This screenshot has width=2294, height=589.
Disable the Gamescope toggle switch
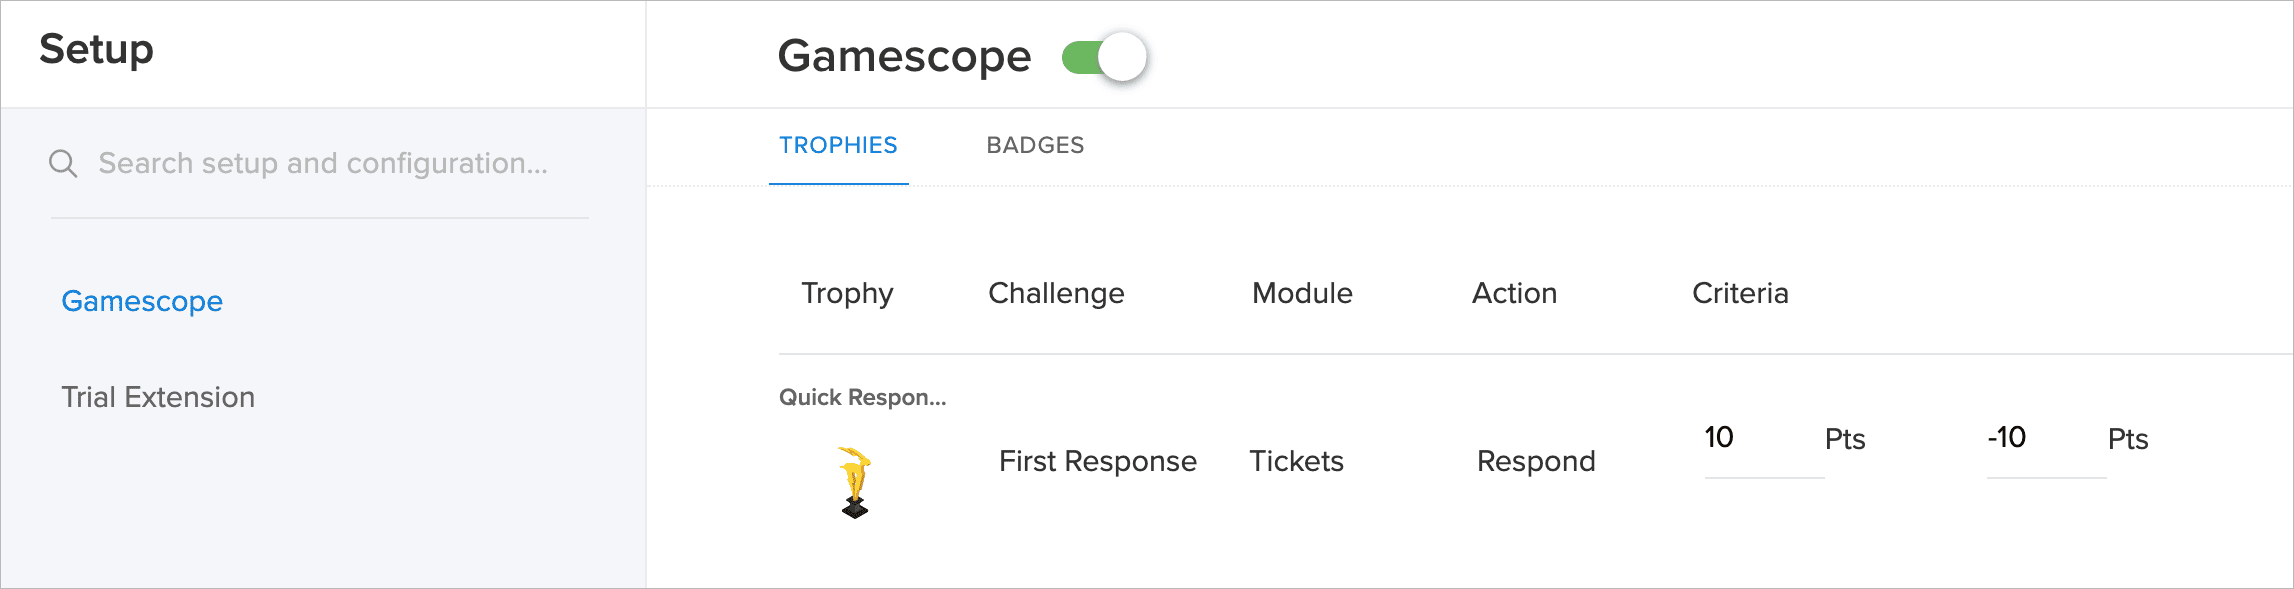point(1104,57)
